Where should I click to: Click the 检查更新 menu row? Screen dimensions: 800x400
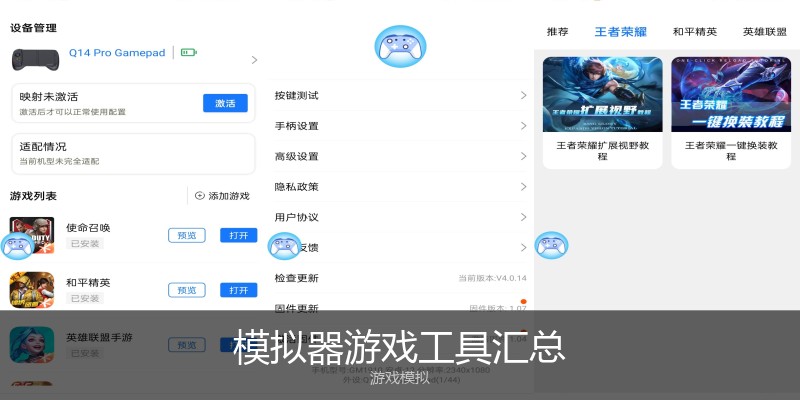(401, 278)
